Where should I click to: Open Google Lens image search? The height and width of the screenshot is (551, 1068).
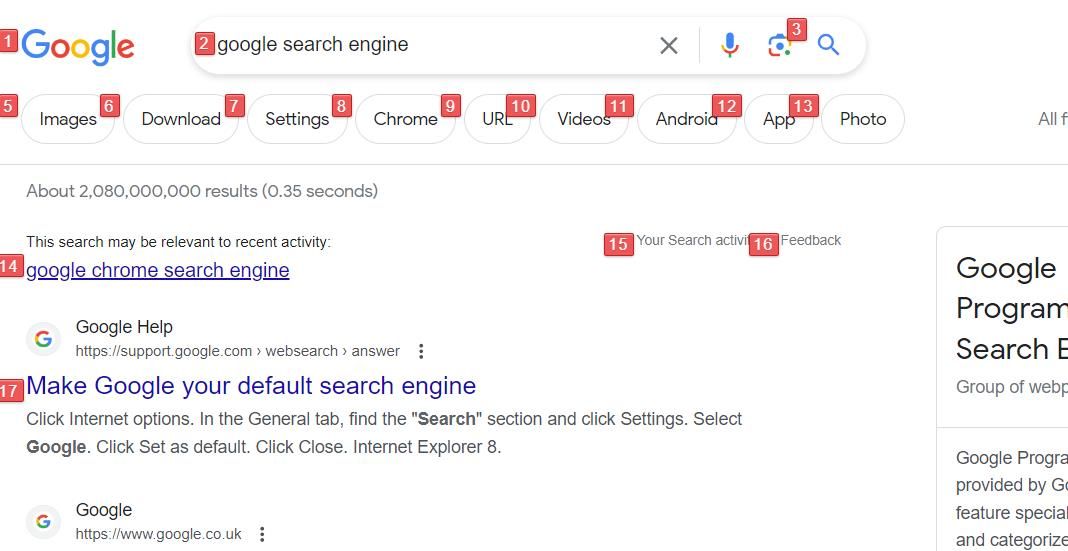(x=779, y=45)
